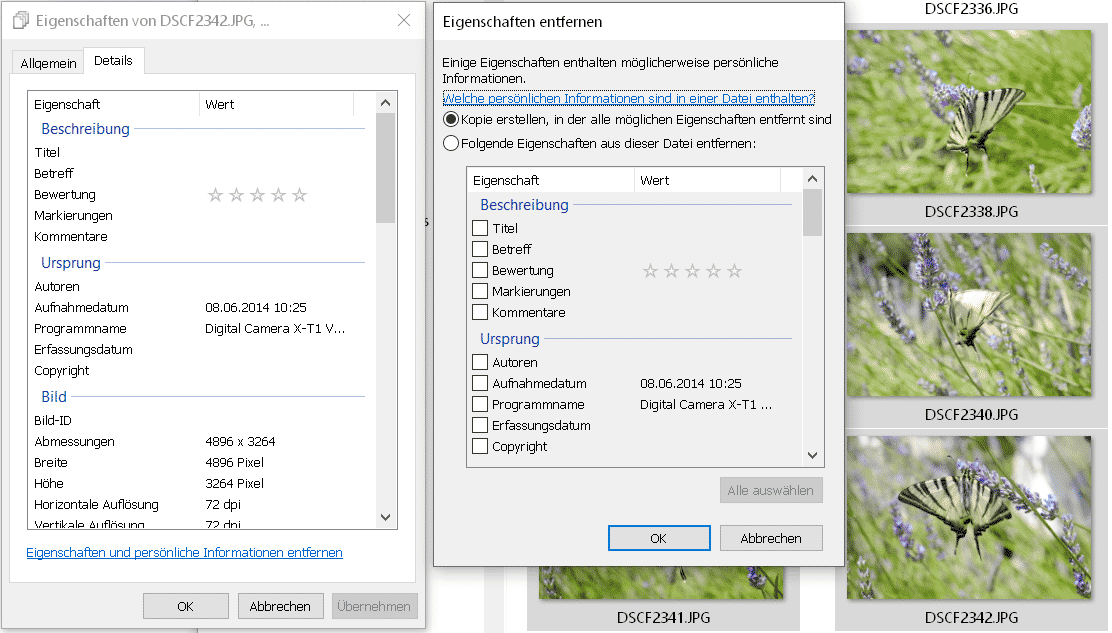Set Bewertung to one star in removal dialog
The width and height of the screenshot is (1112, 633).
[650, 271]
